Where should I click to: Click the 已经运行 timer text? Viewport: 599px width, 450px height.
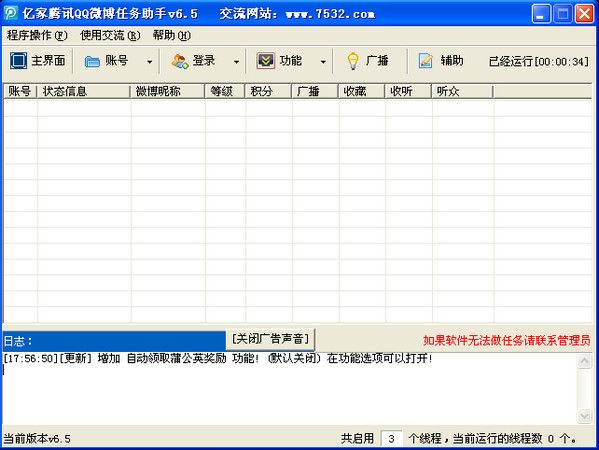point(539,61)
